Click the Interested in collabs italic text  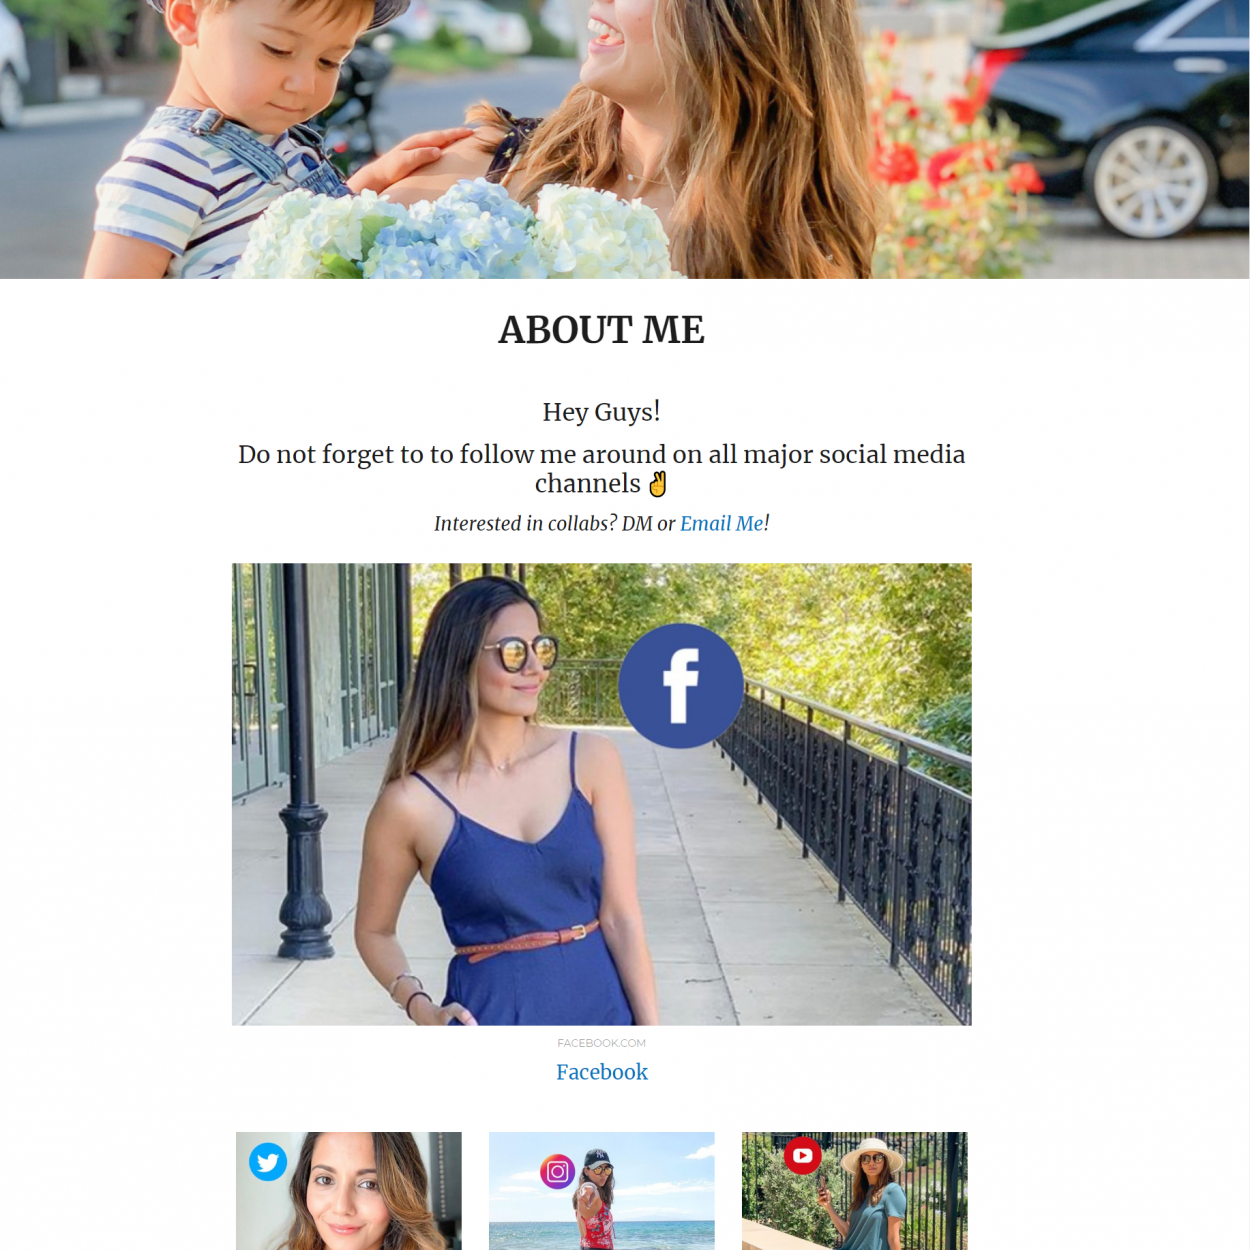pos(555,523)
